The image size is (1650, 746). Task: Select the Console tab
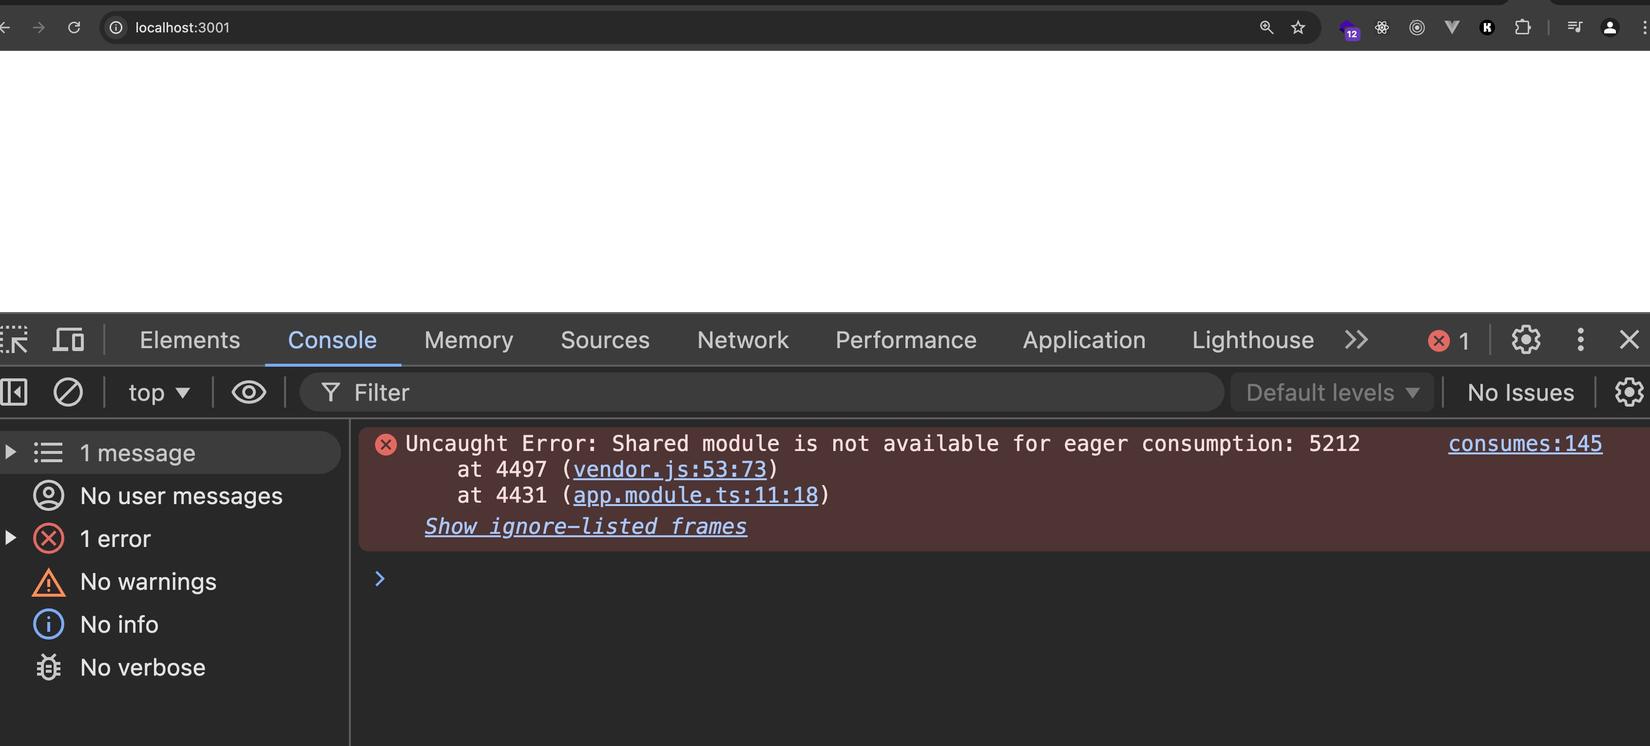point(332,340)
